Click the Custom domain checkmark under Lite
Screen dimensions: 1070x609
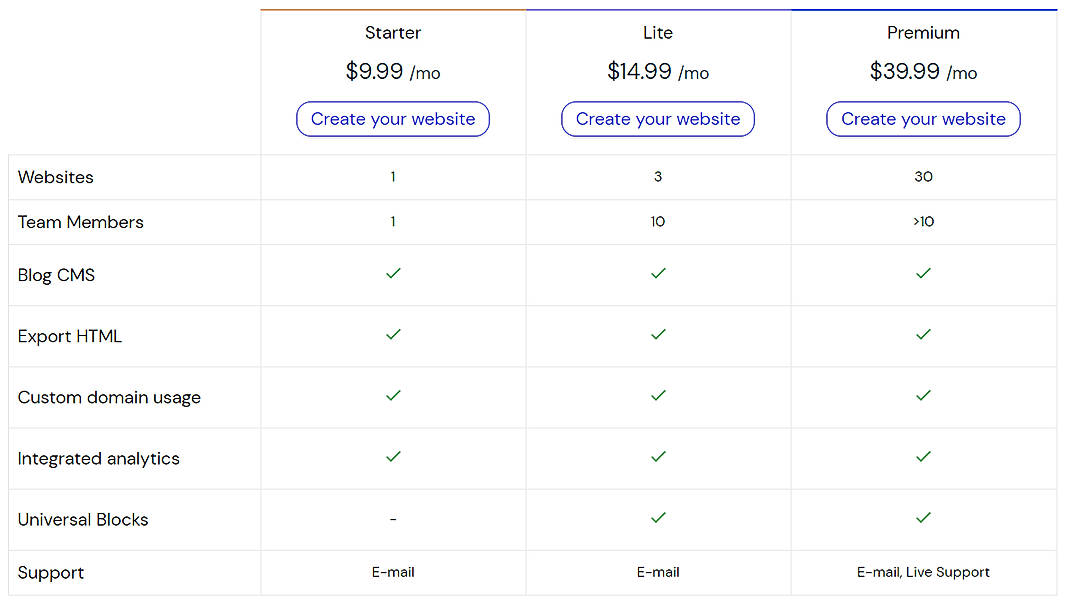pos(658,395)
